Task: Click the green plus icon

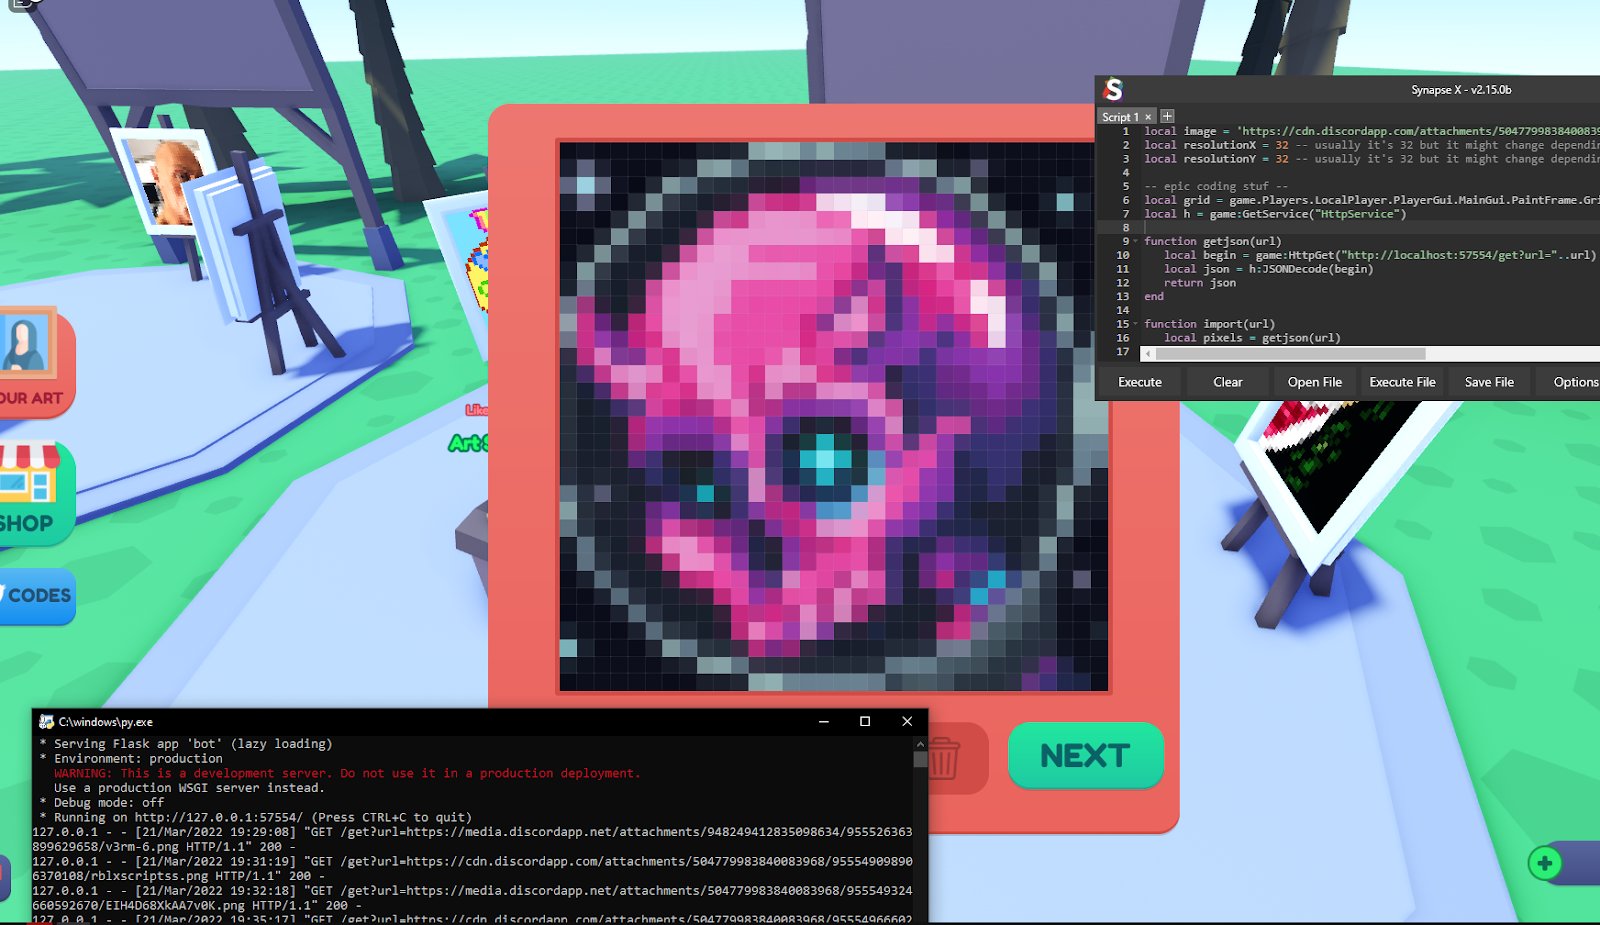Action: 1545,863
